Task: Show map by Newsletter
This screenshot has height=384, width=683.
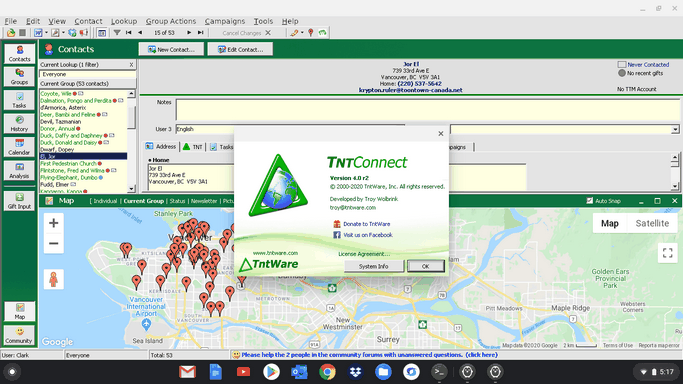Action: pos(204,201)
